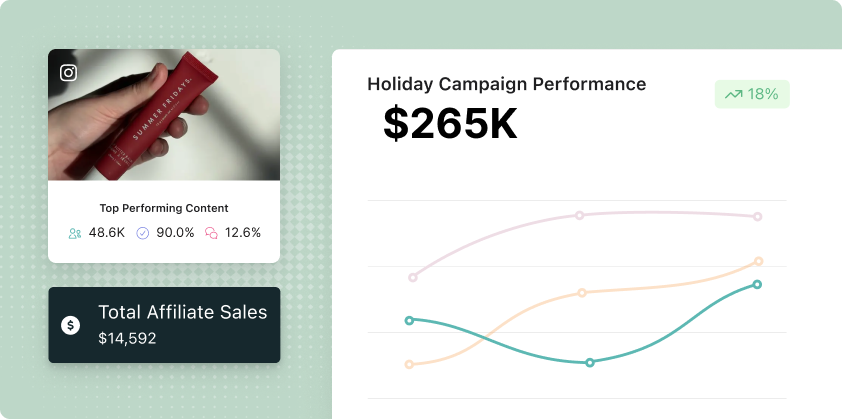Click the pink comments icon beside 12.6%
The width and height of the screenshot is (842, 419).
pyautogui.click(x=211, y=233)
